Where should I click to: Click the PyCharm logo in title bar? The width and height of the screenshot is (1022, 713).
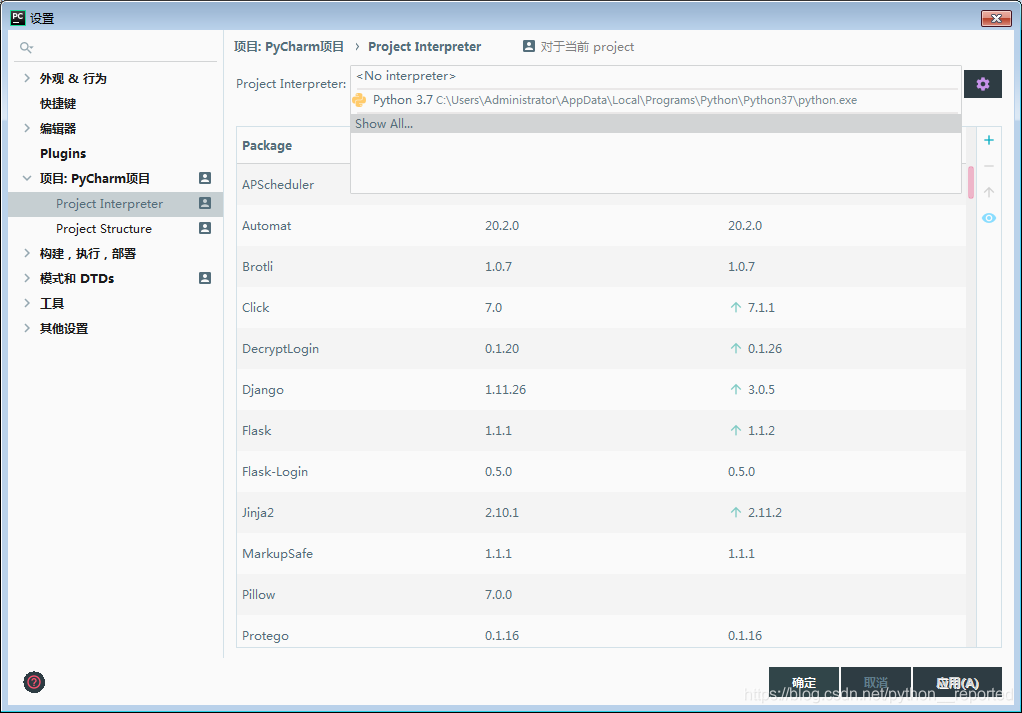[x=18, y=18]
